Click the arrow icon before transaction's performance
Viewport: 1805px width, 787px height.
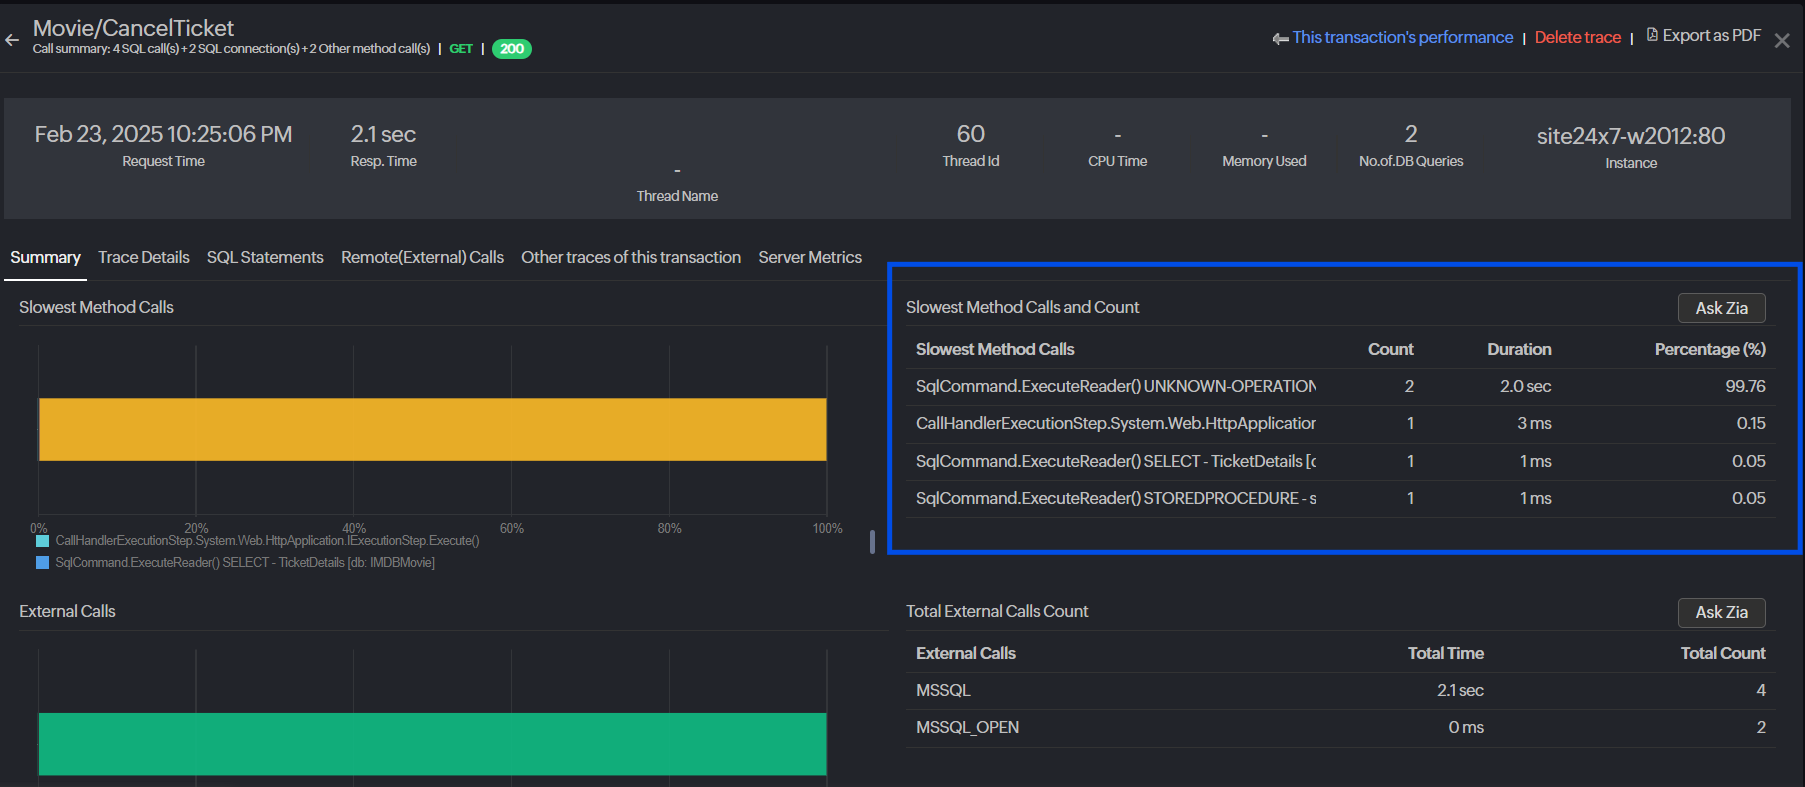[1280, 39]
